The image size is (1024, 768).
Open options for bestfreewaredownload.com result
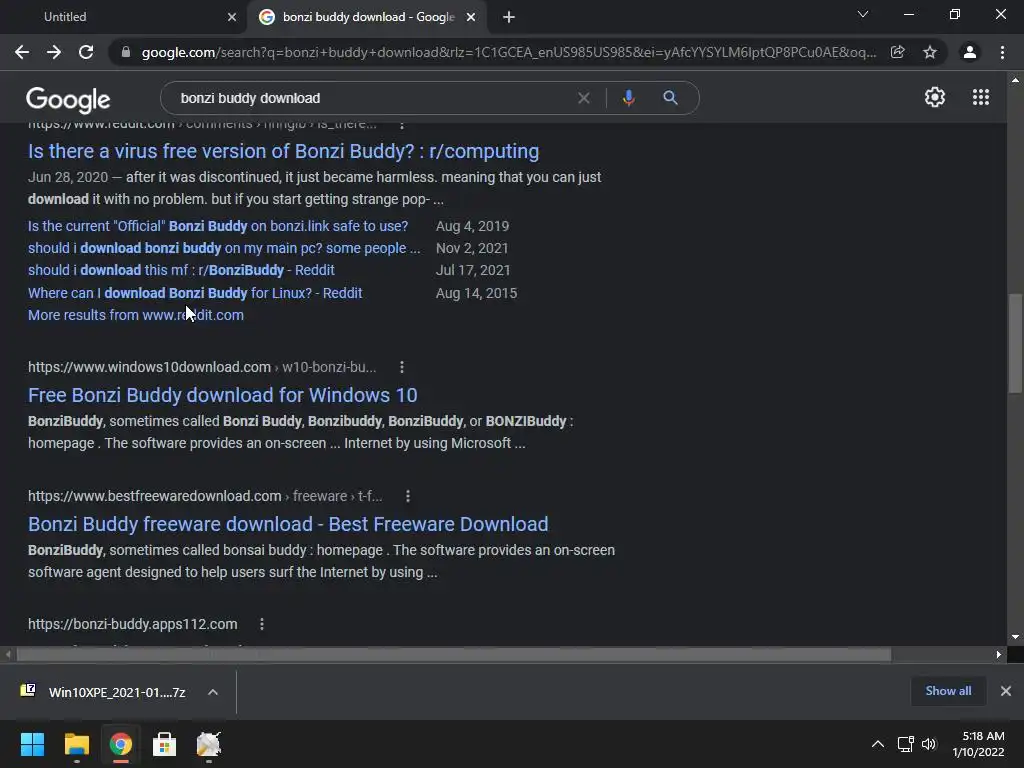click(x=408, y=496)
